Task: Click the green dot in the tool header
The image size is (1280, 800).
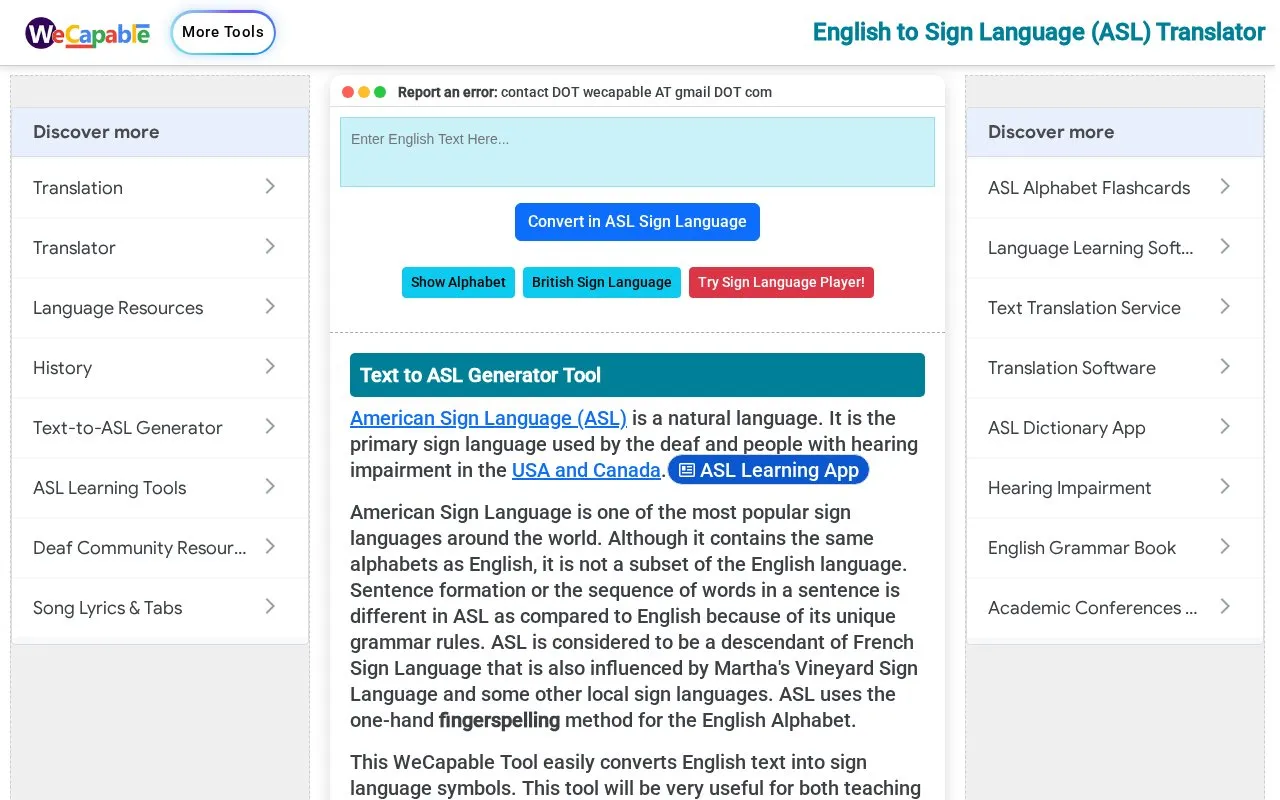Action: [x=380, y=92]
